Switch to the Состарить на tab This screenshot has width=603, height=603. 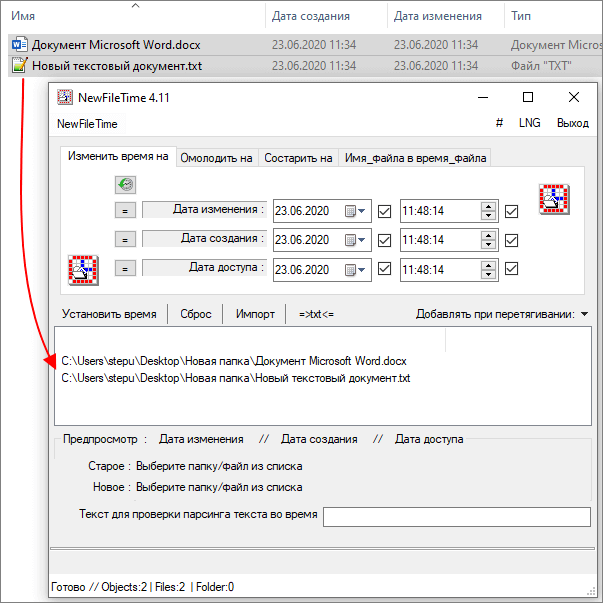[x=298, y=158]
